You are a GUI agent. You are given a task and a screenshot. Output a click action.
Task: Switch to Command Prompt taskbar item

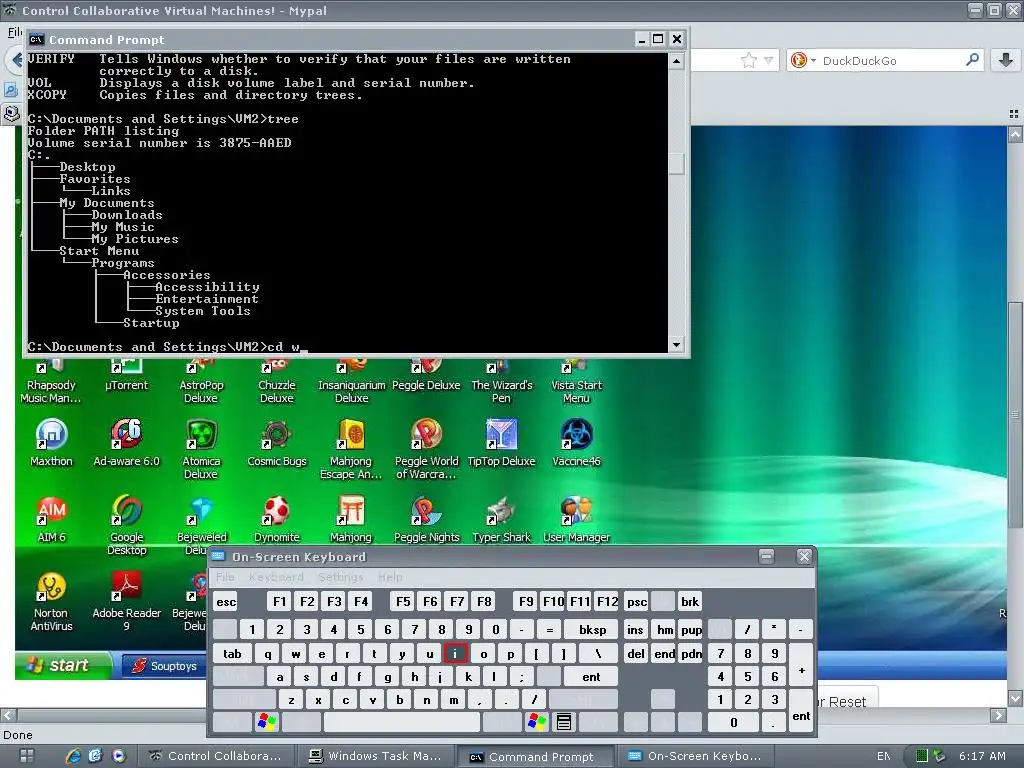pyautogui.click(x=535, y=756)
